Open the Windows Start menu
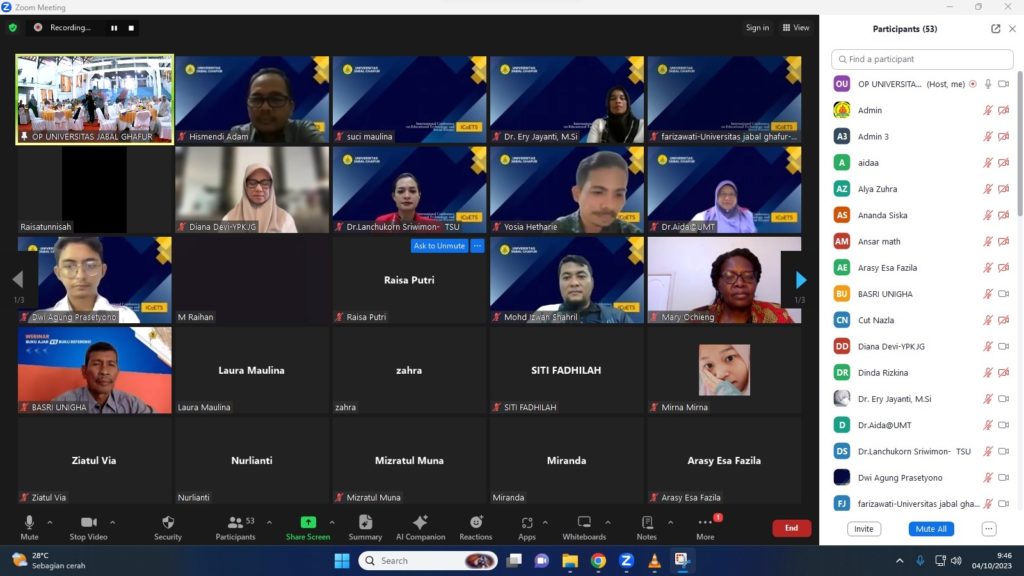Screen dimensions: 1024x576 [342, 560]
